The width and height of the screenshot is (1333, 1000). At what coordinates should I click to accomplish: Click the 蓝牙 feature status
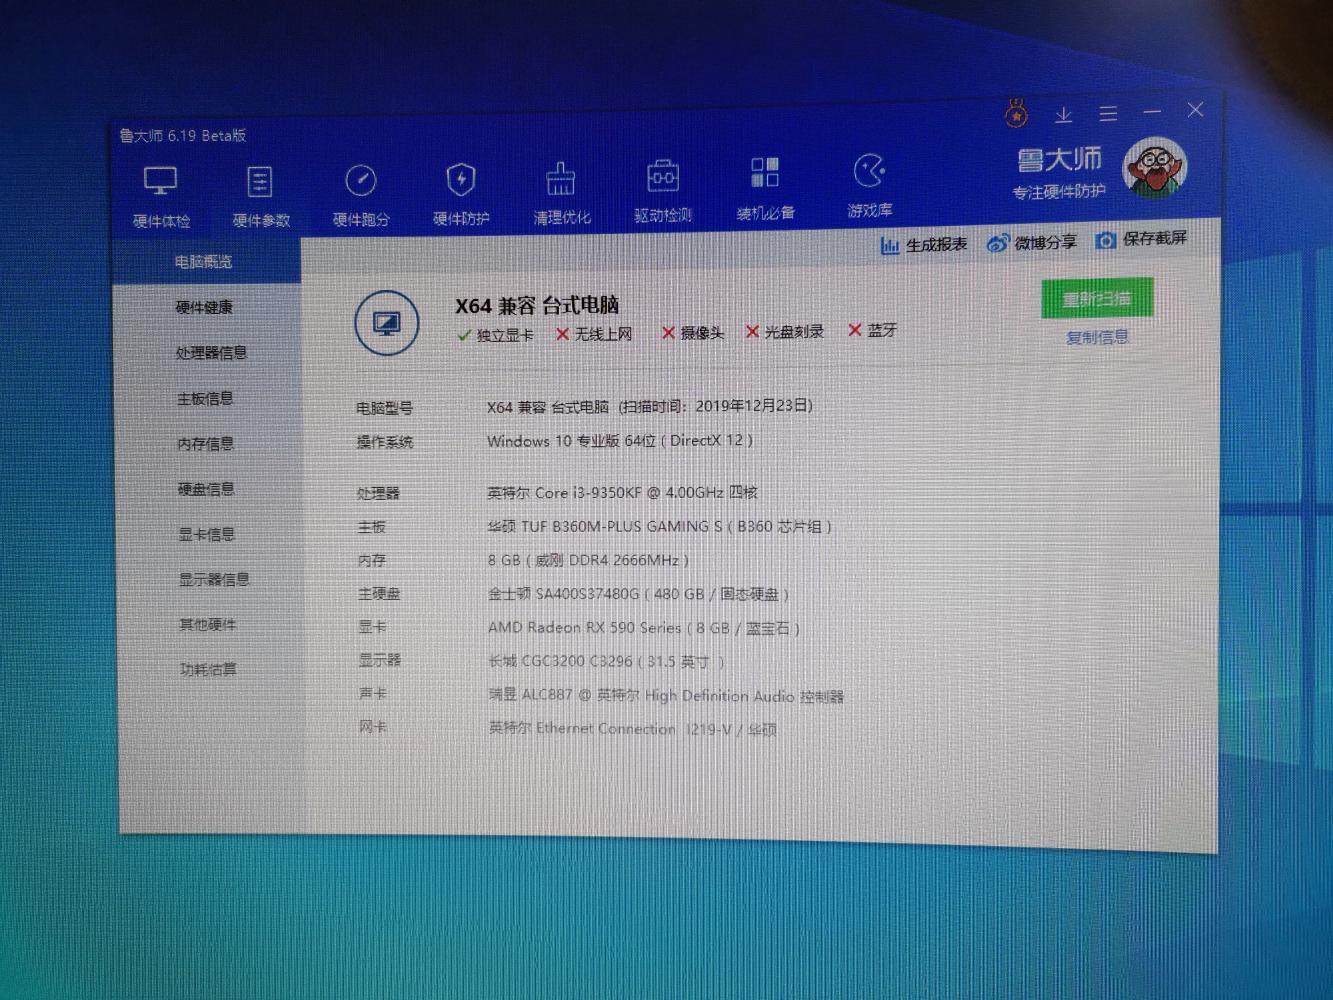click(x=873, y=330)
